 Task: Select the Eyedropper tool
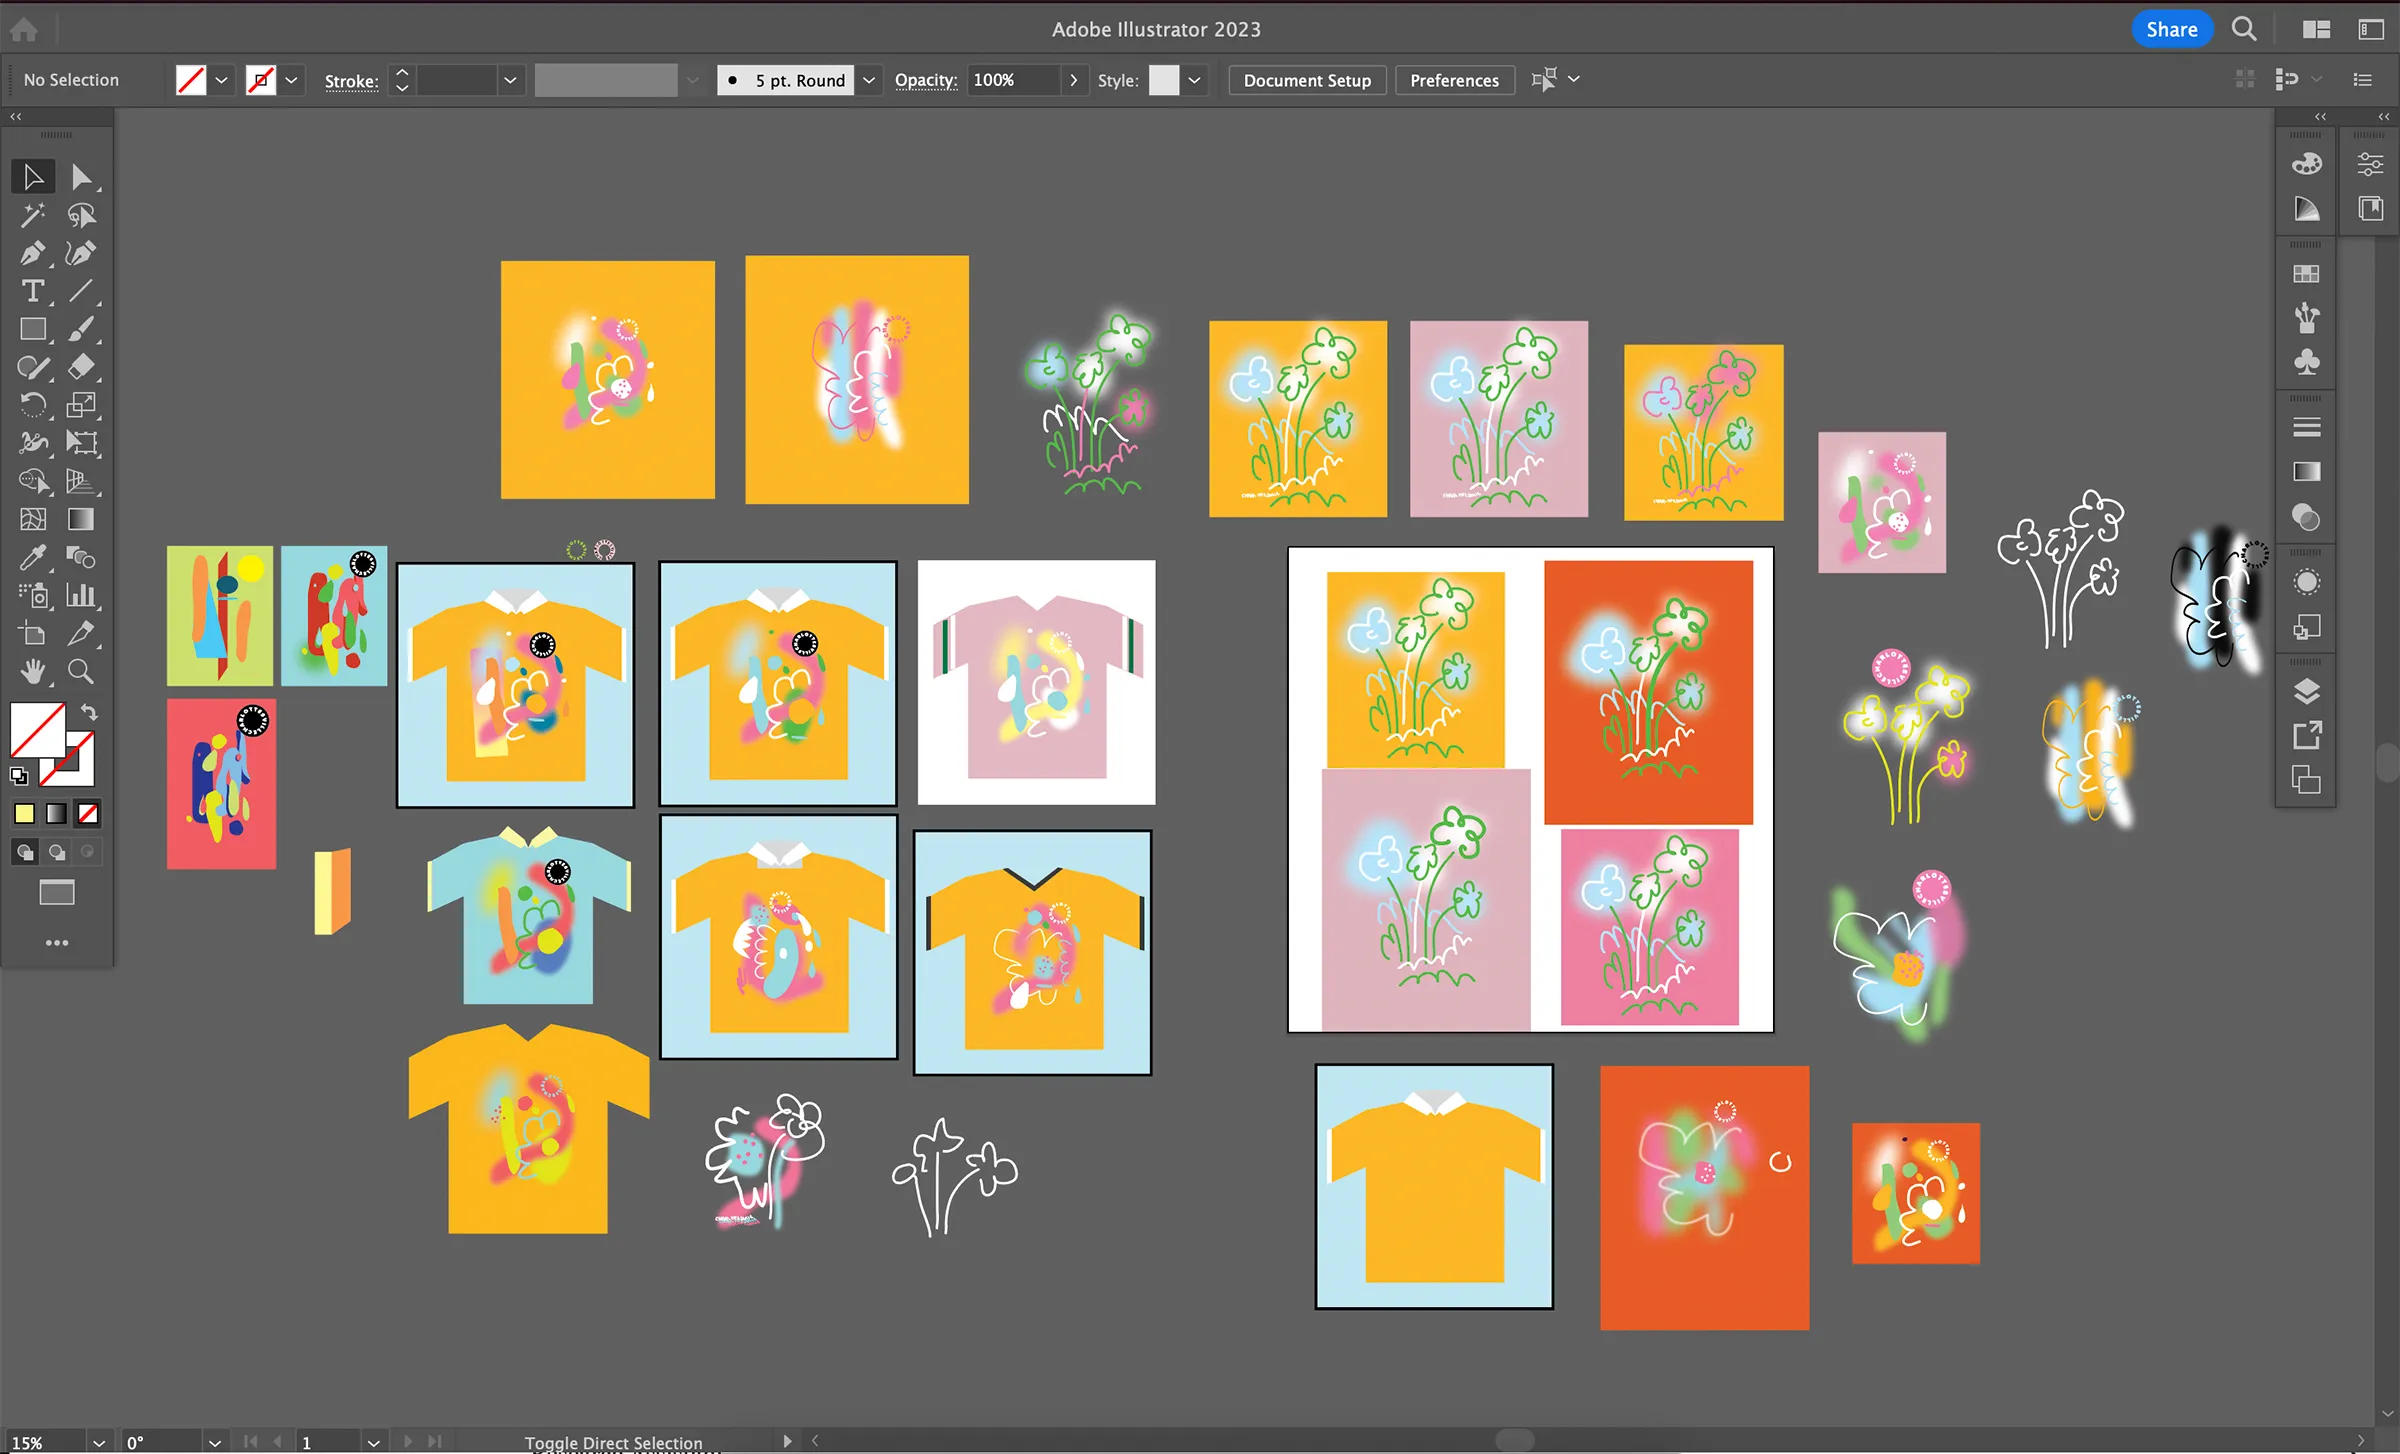coord(33,557)
